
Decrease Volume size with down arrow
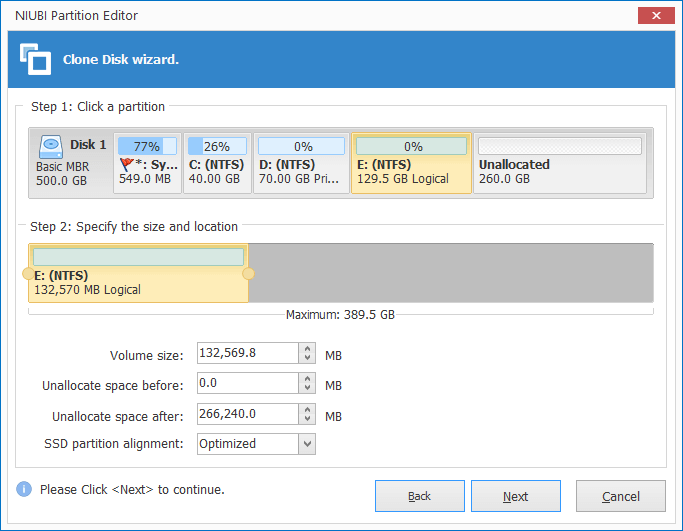307,359
